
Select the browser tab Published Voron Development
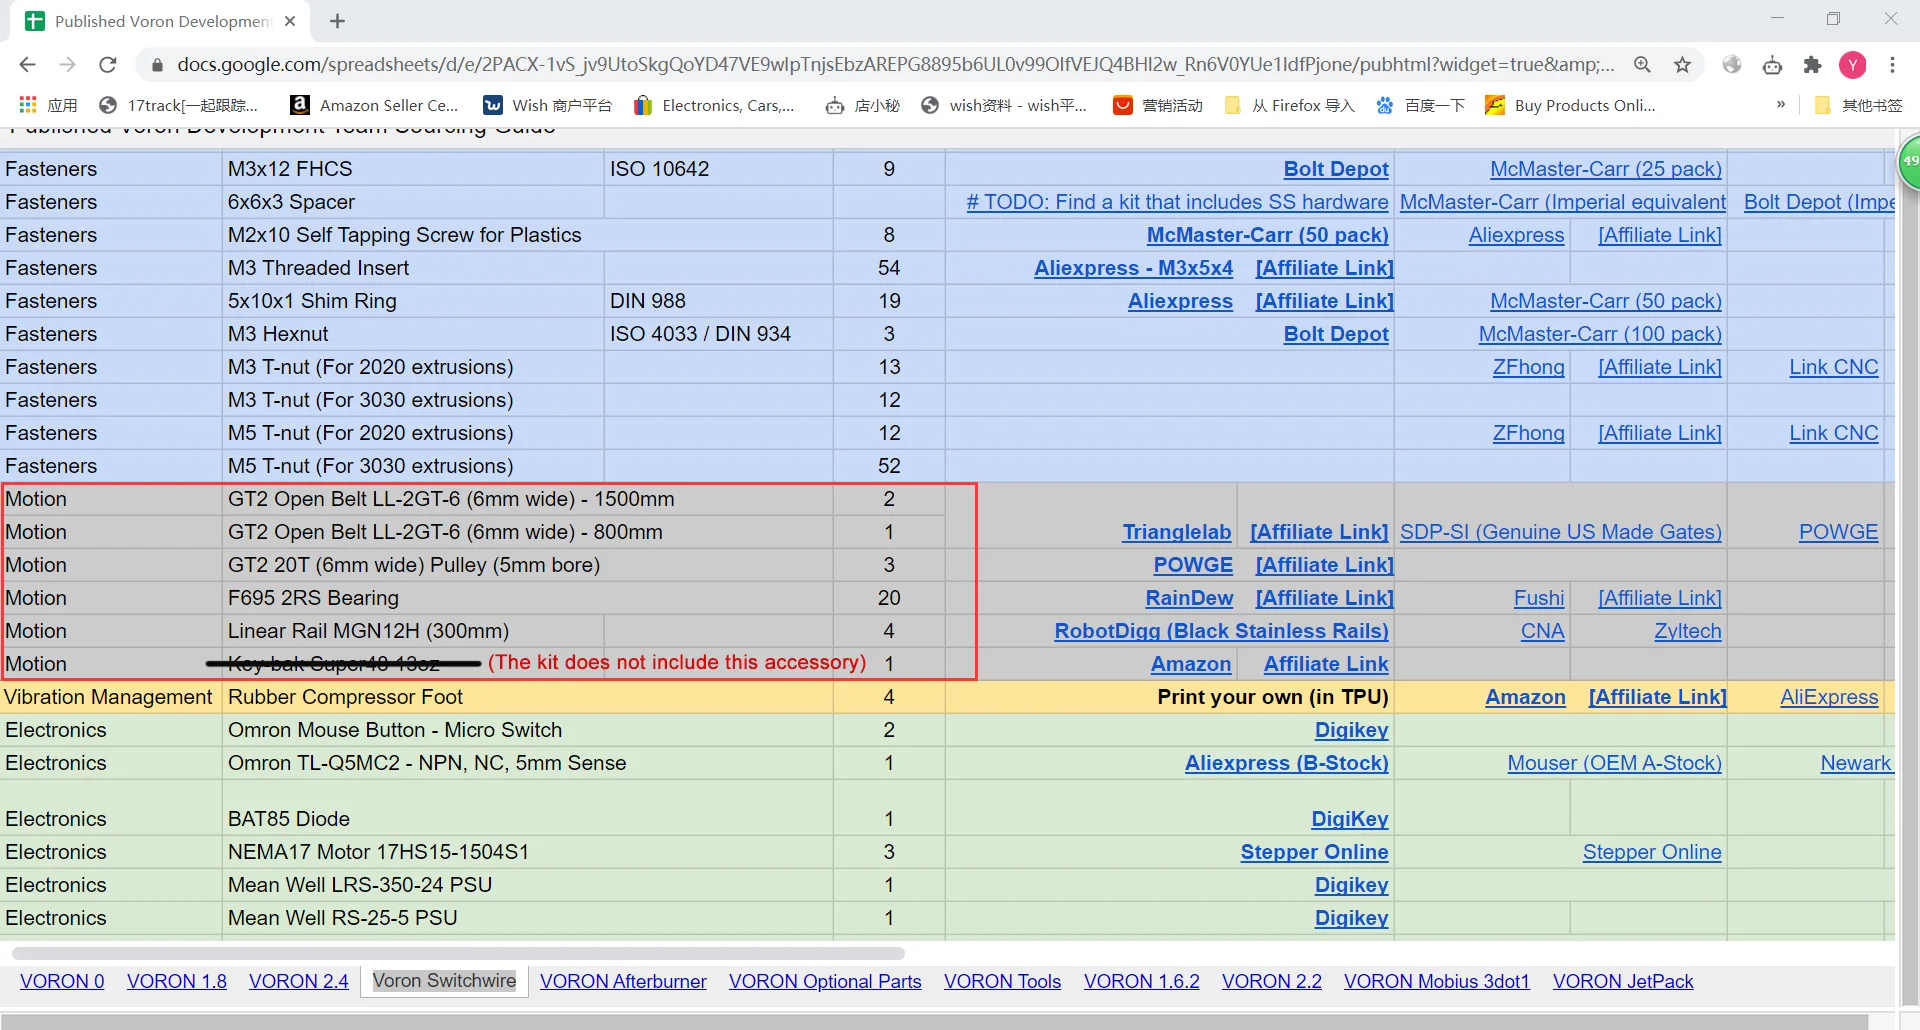tap(160, 21)
